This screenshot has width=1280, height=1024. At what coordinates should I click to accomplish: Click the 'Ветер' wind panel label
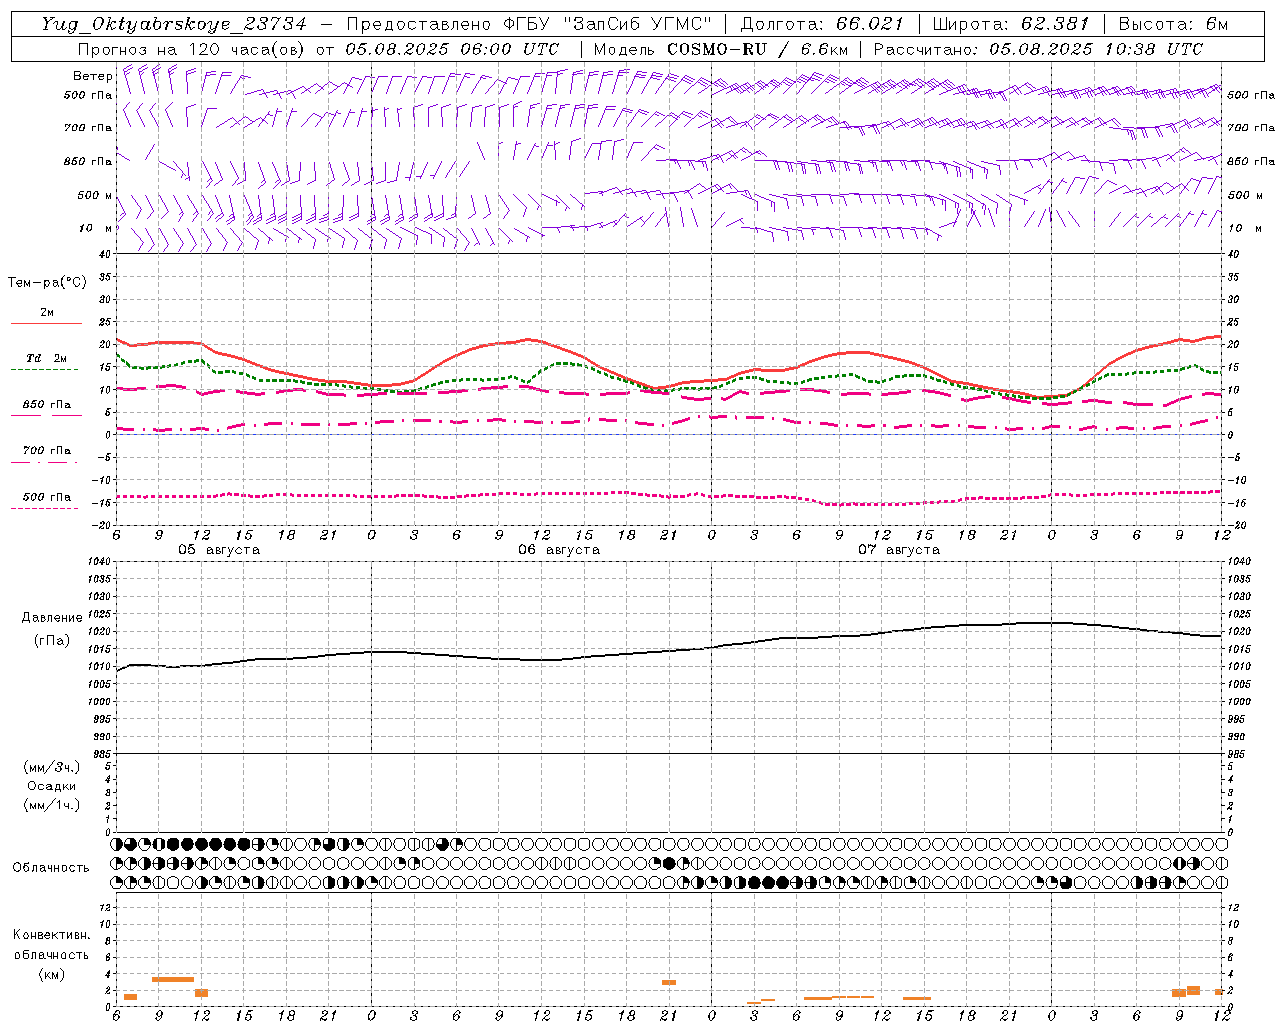92,76
